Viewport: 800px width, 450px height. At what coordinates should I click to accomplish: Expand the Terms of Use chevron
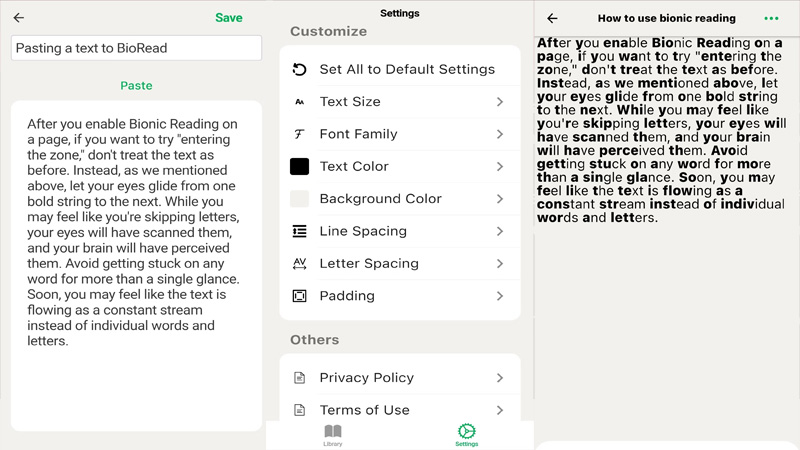click(499, 410)
